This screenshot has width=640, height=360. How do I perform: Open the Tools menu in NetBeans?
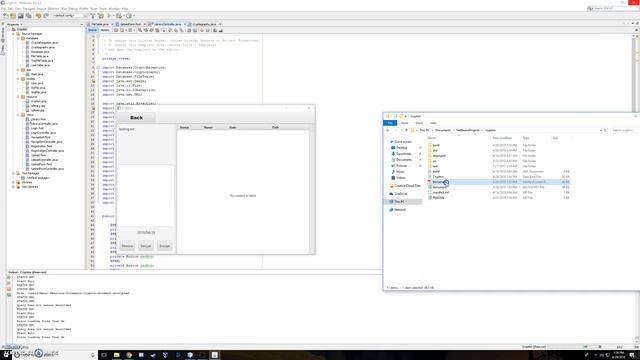103,9
